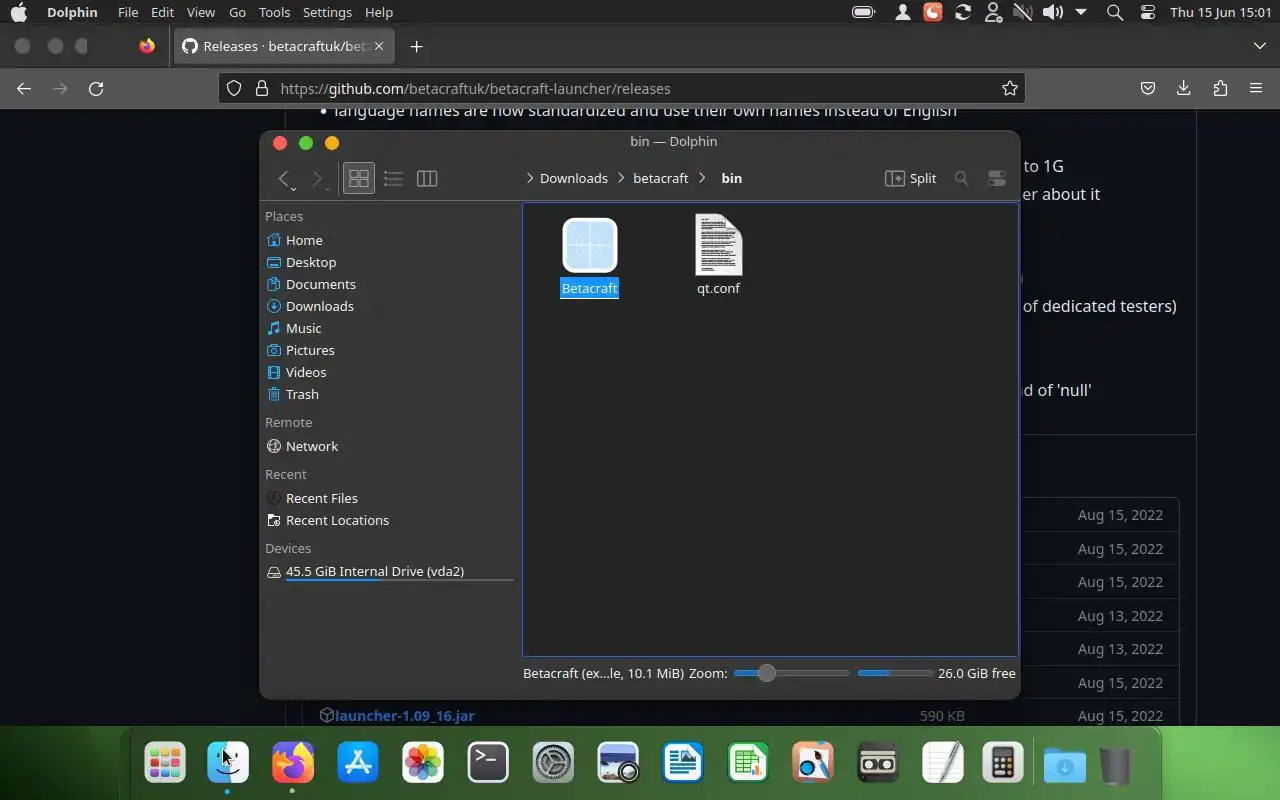
Task: Select the Releases · betacraftuk browser tab
Action: [283, 46]
